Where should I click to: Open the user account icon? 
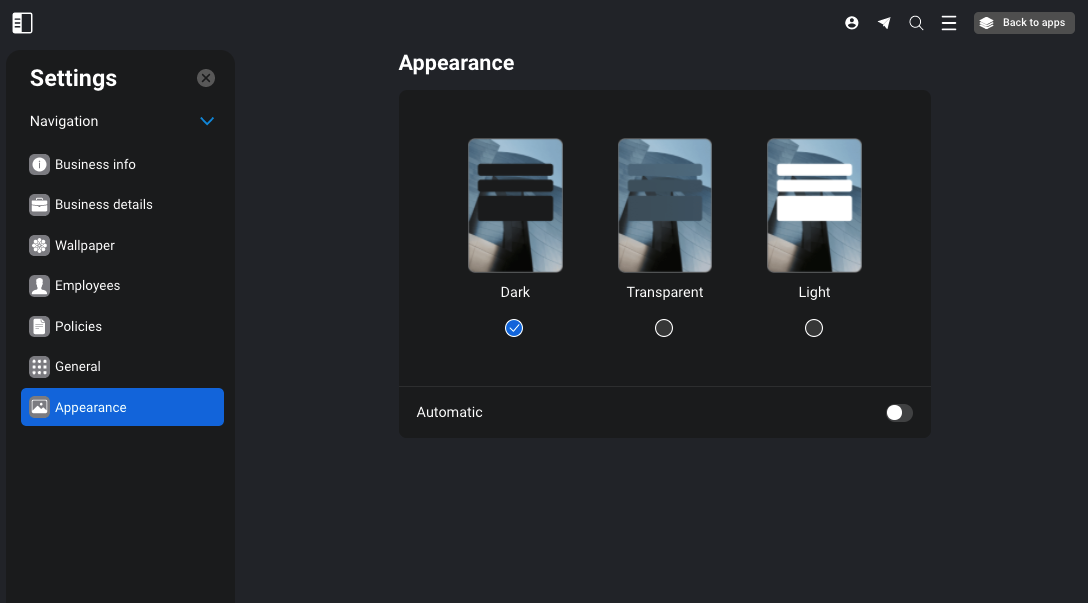pos(851,23)
